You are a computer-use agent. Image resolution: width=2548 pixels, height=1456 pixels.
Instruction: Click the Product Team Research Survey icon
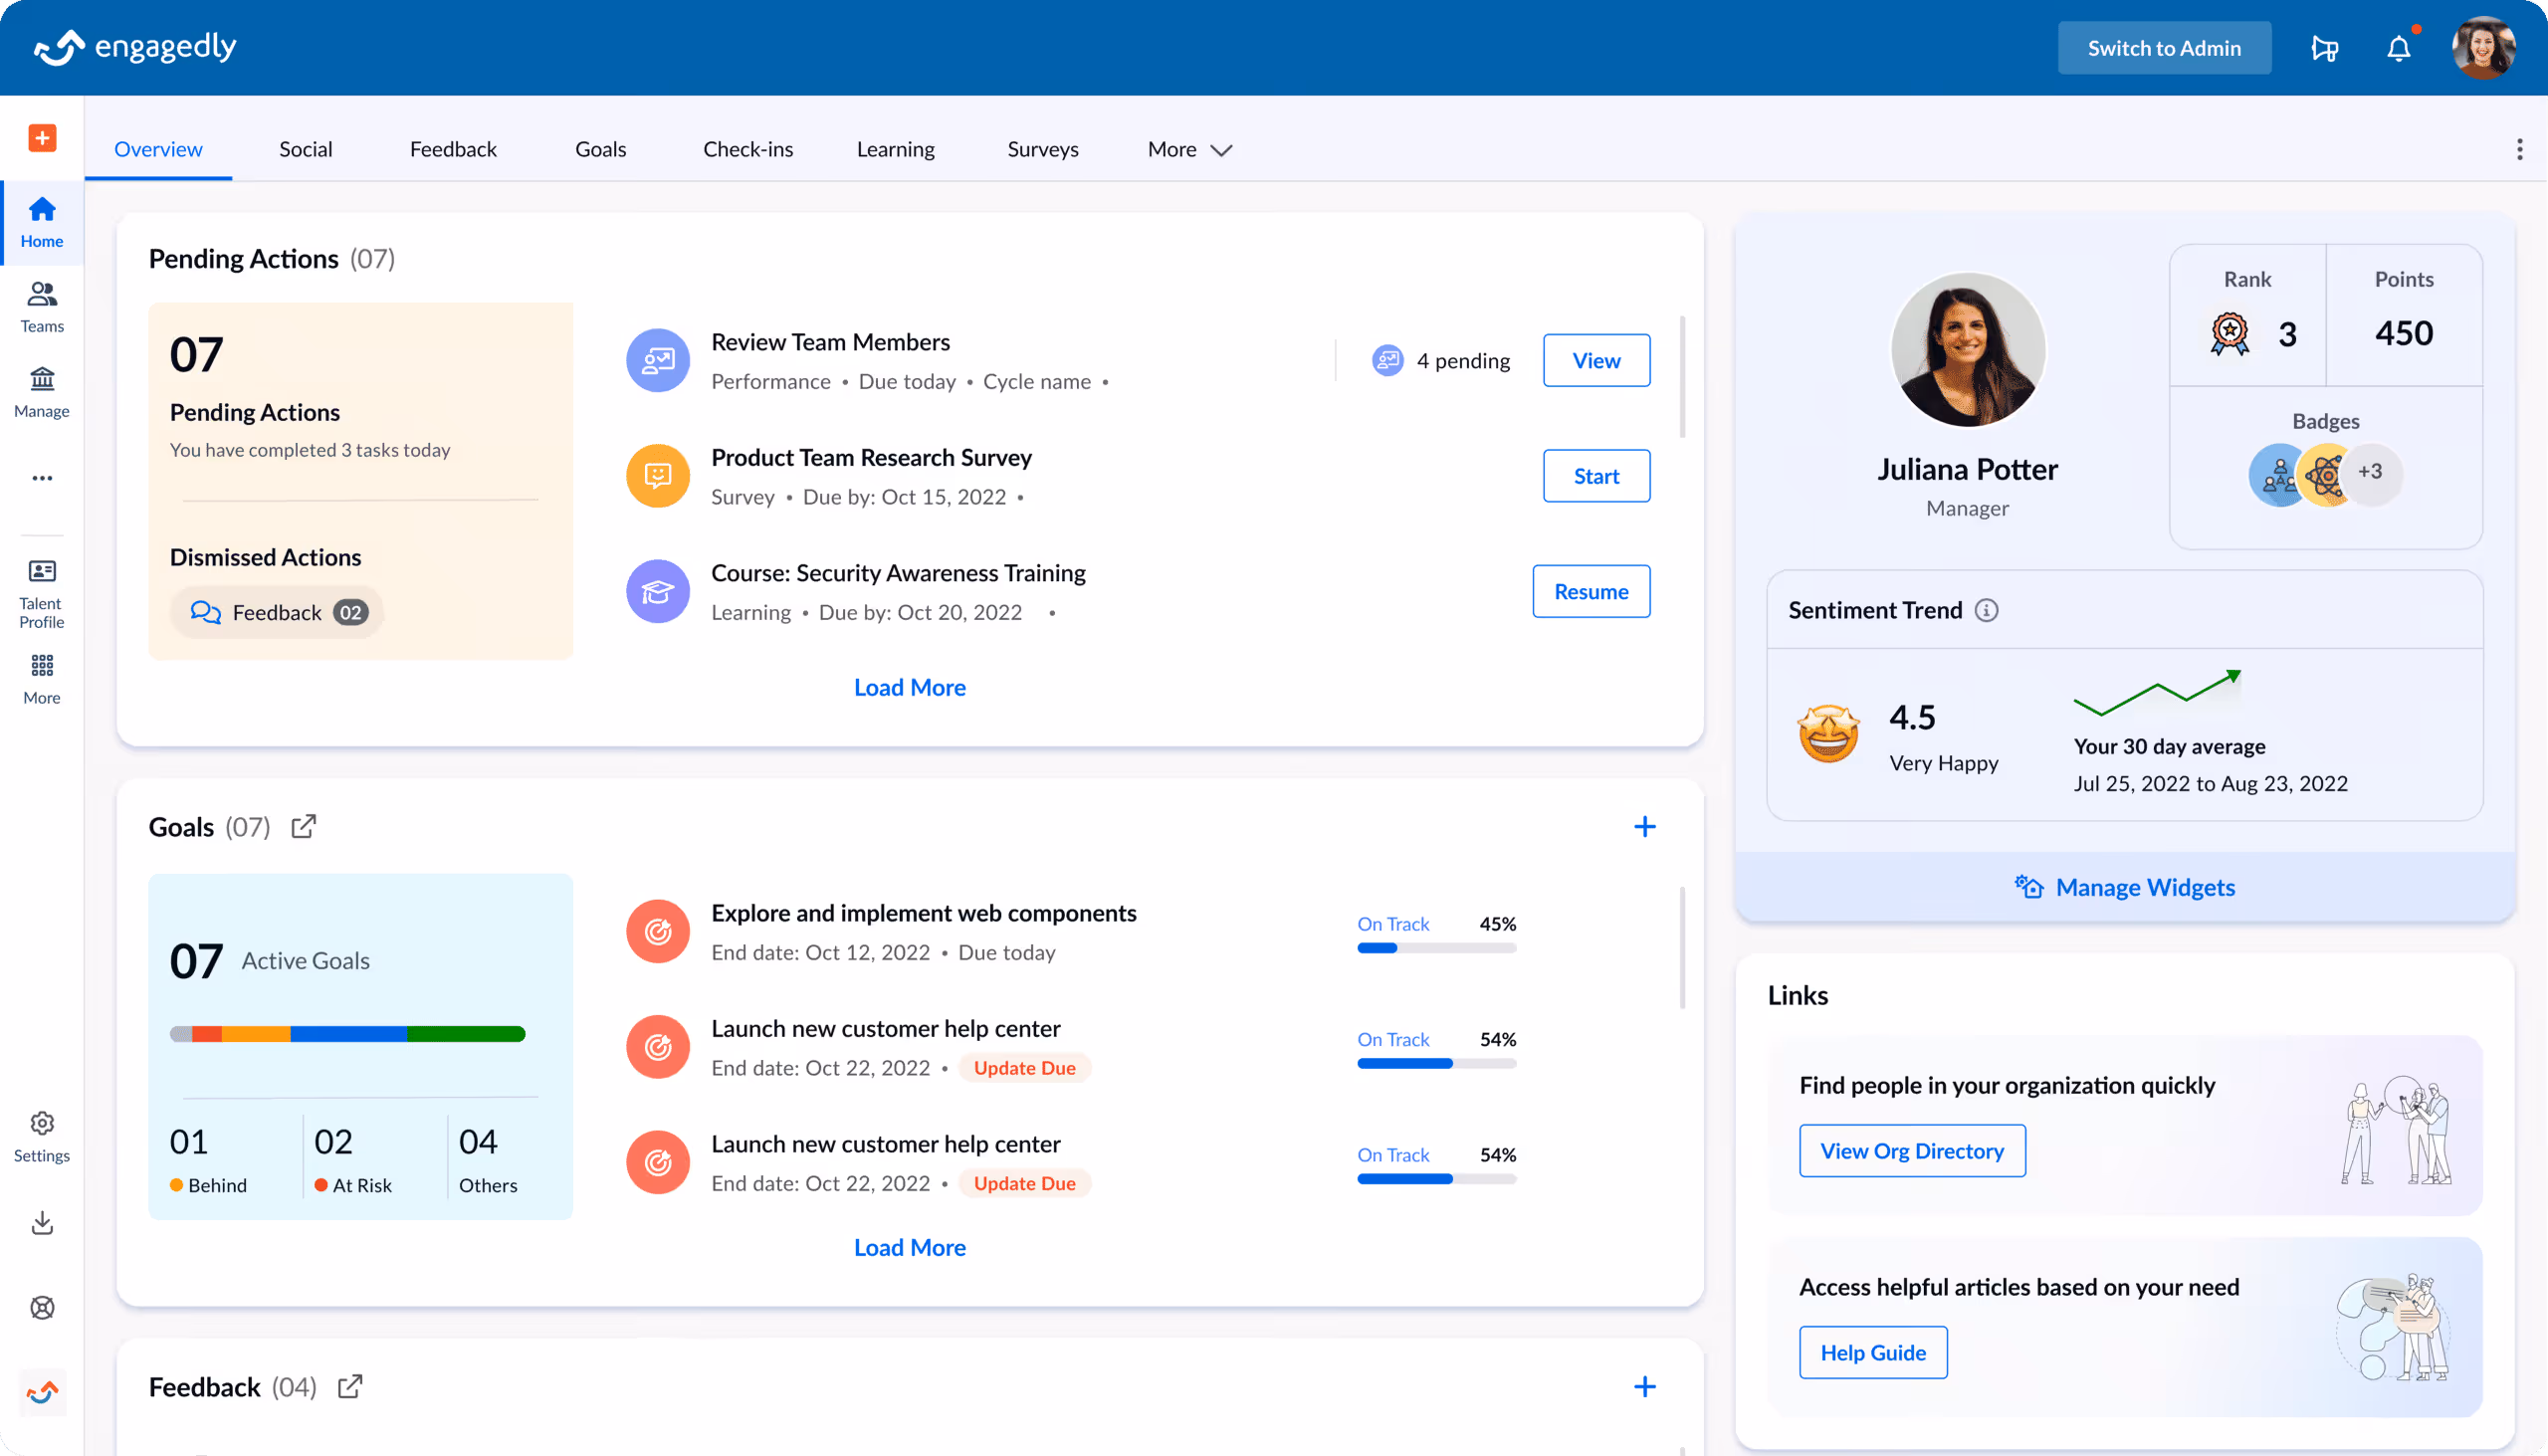[658, 475]
